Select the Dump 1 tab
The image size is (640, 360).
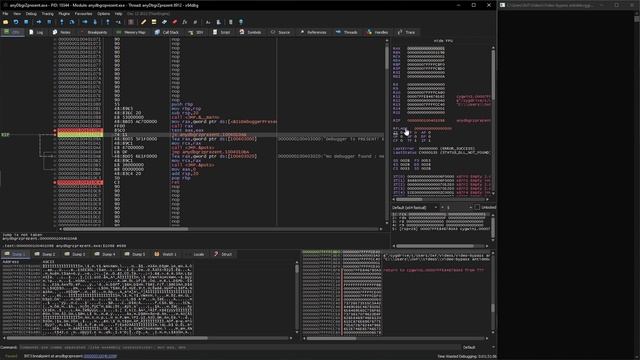click(15, 254)
